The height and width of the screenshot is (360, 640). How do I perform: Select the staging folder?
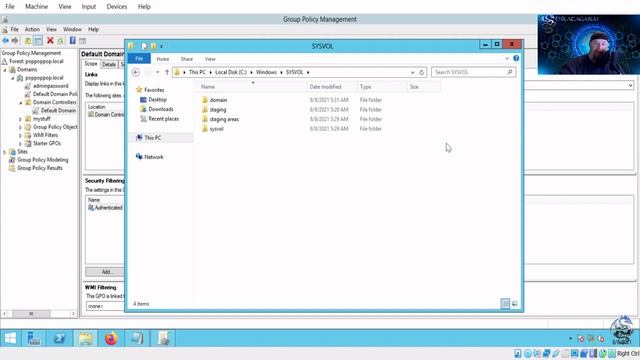coord(218,110)
